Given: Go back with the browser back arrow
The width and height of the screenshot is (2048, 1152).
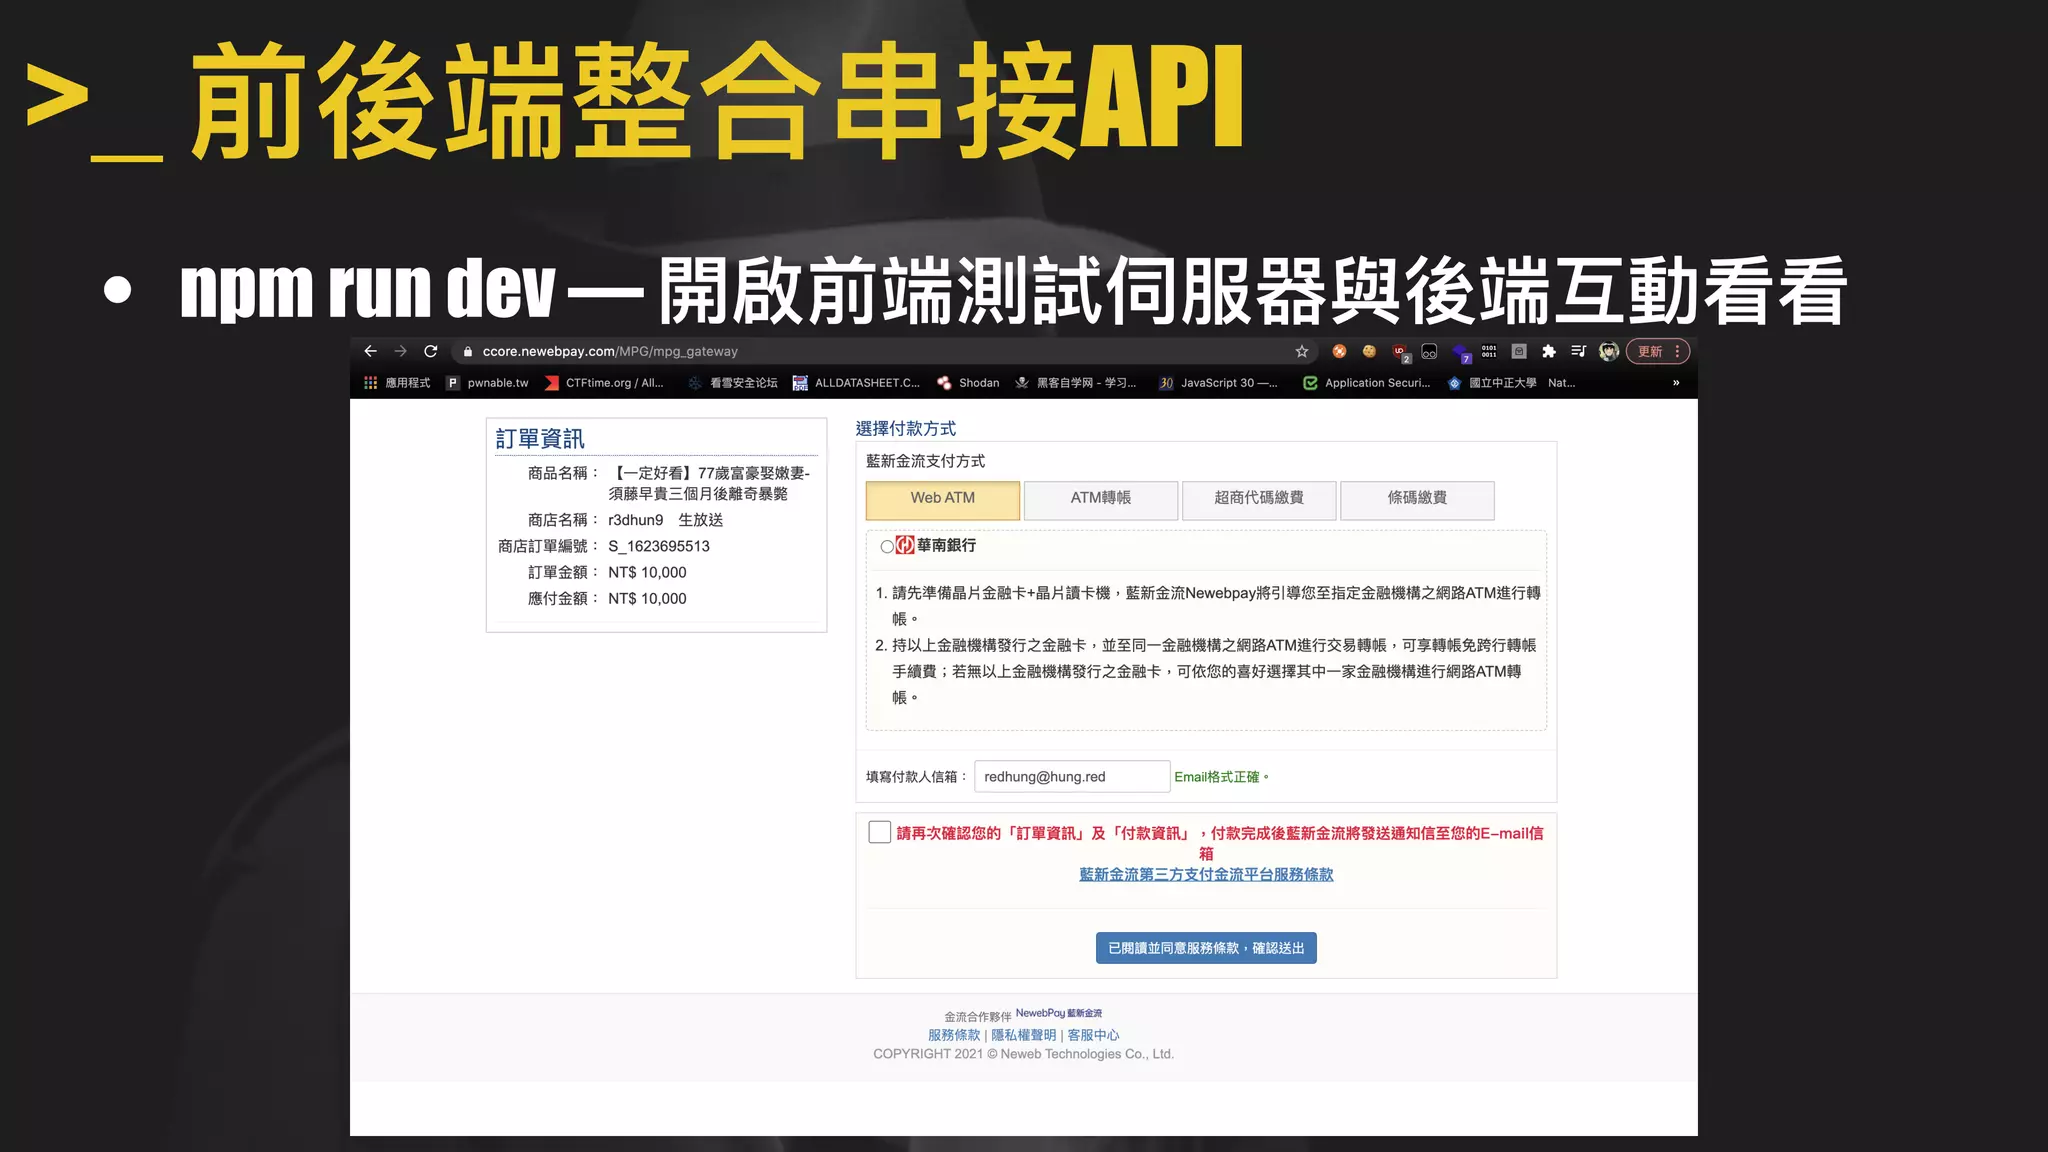Looking at the screenshot, I should 370,351.
